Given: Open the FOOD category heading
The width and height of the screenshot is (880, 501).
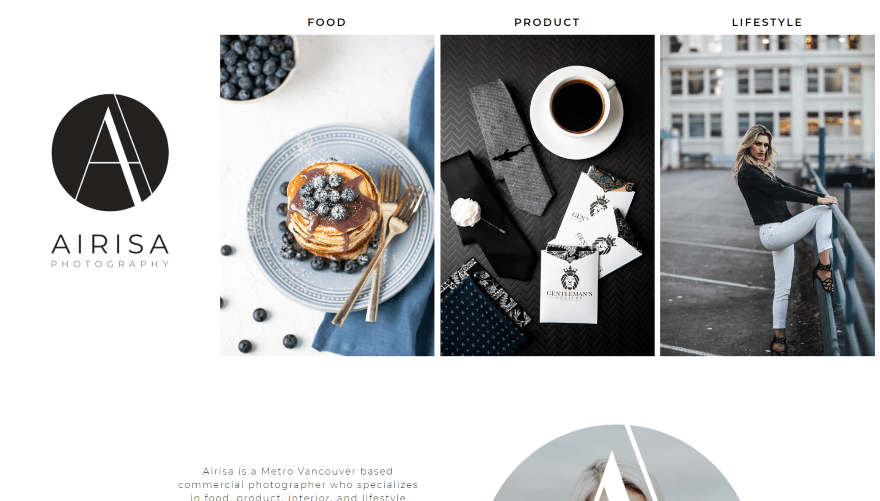Looking at the screenshot, I should pos(327,22).
